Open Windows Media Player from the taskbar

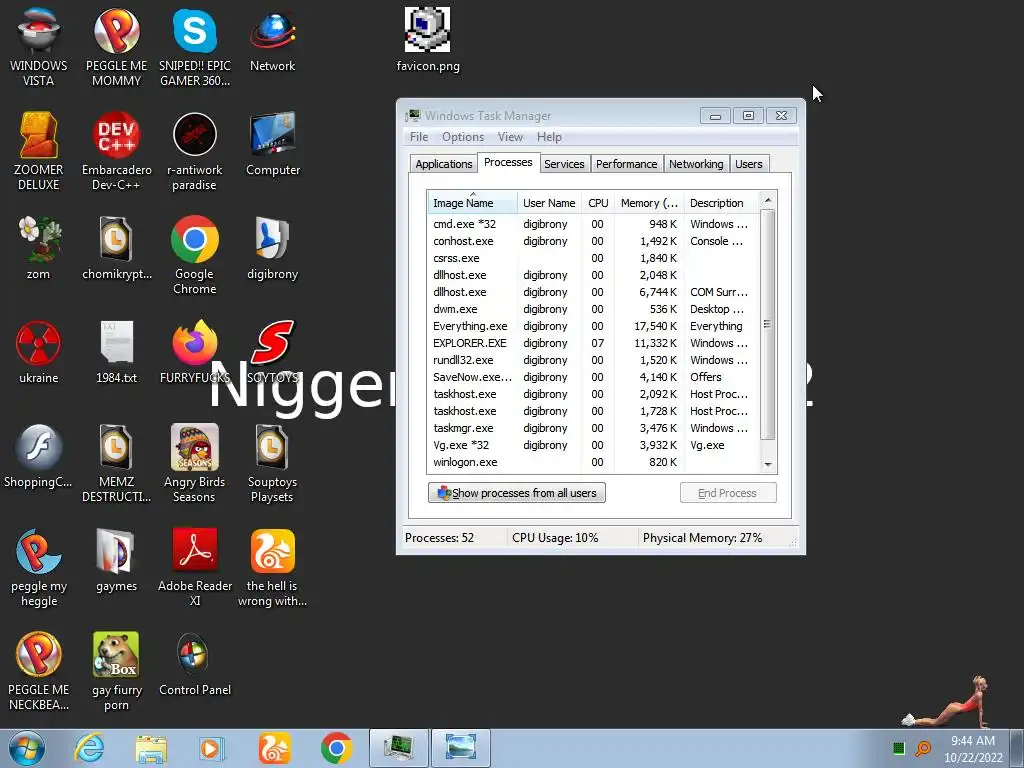pos(211,748)
